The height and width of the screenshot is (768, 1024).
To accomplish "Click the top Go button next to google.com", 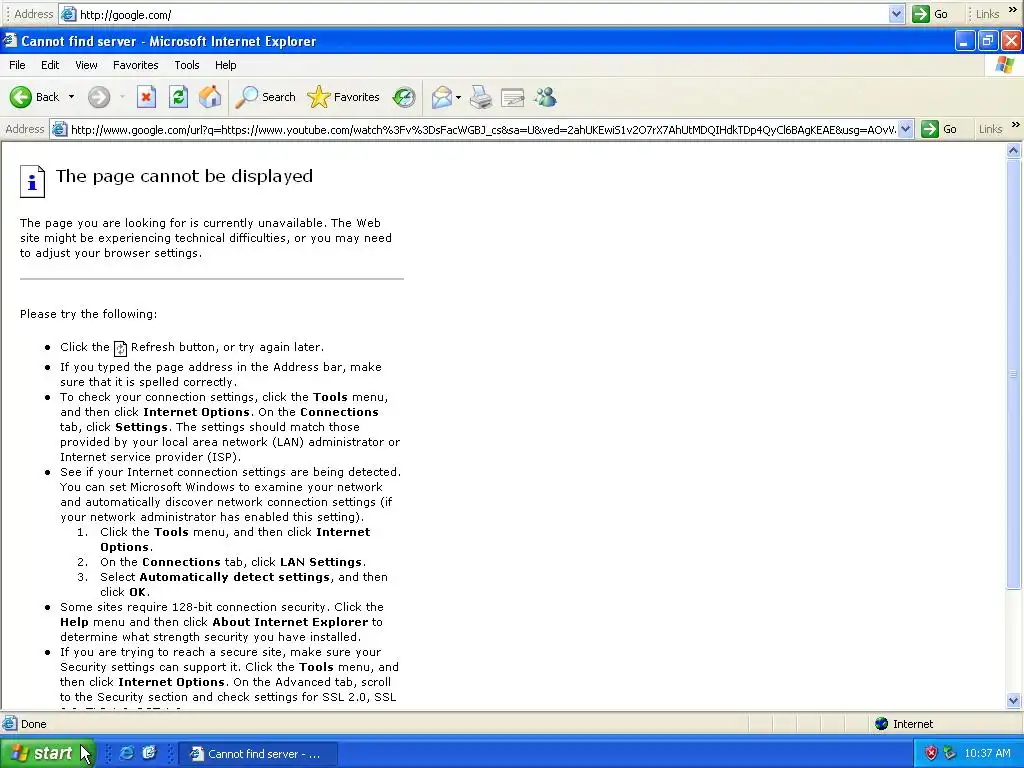I will 930,14.
